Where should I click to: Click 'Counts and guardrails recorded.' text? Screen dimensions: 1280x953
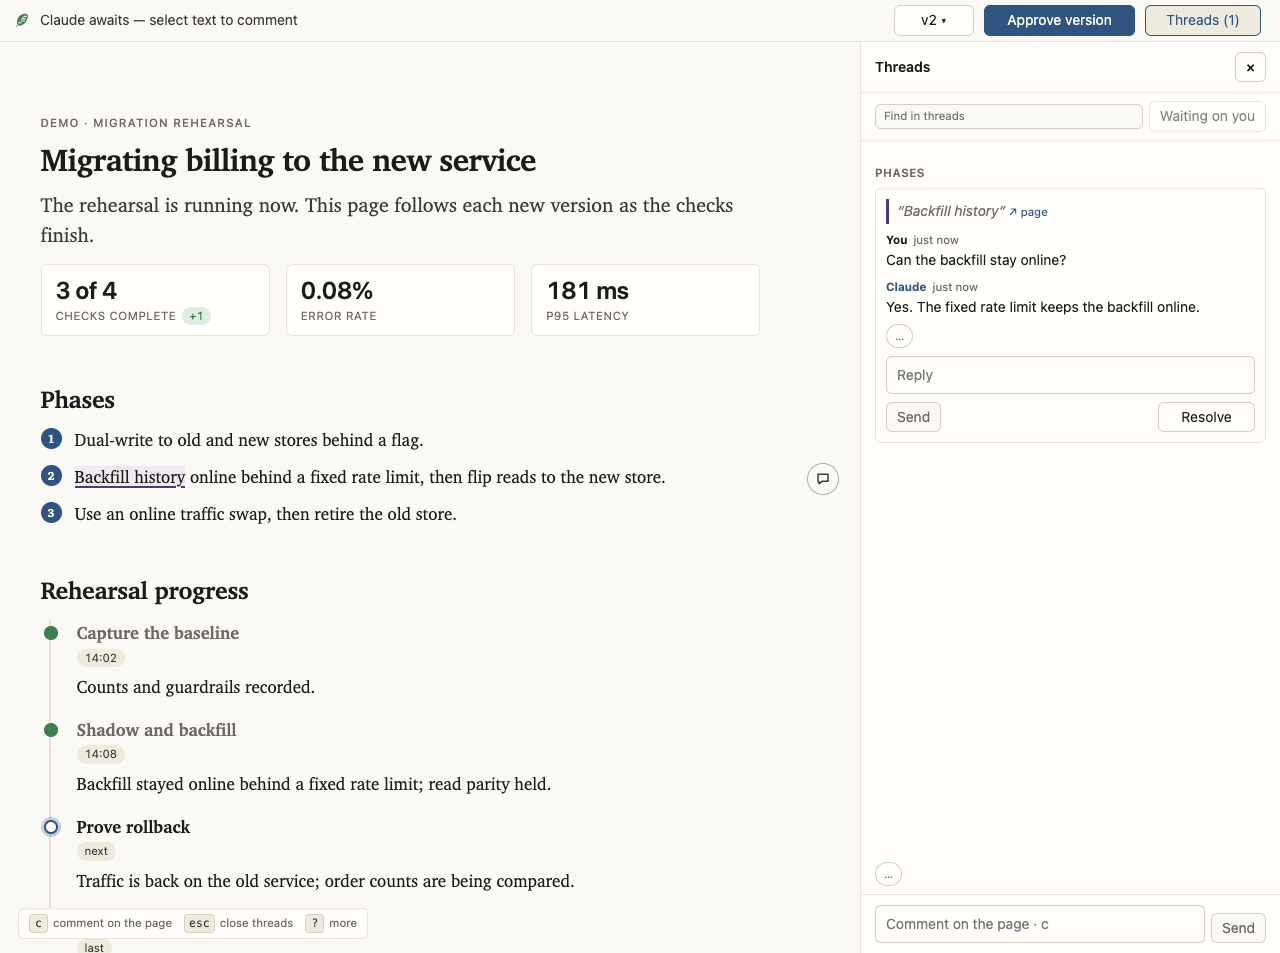(196, 687)
